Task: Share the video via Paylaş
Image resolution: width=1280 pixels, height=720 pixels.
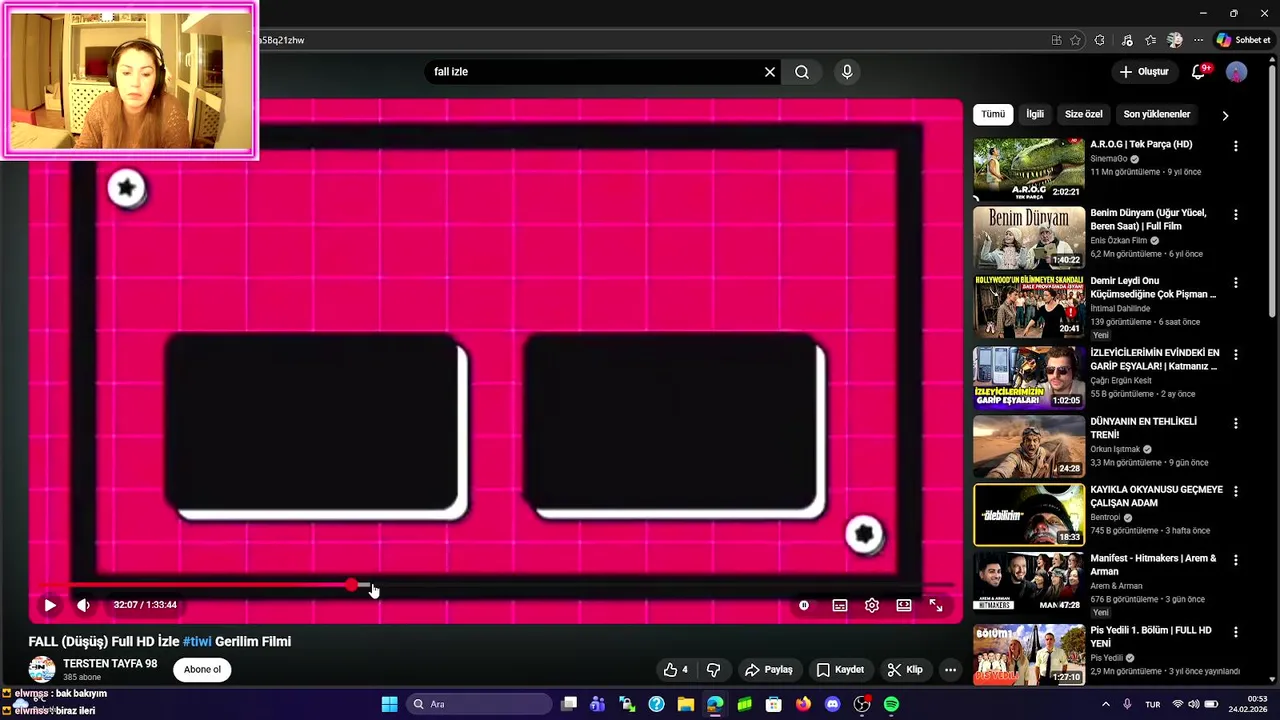Action: tap(769, 670)
